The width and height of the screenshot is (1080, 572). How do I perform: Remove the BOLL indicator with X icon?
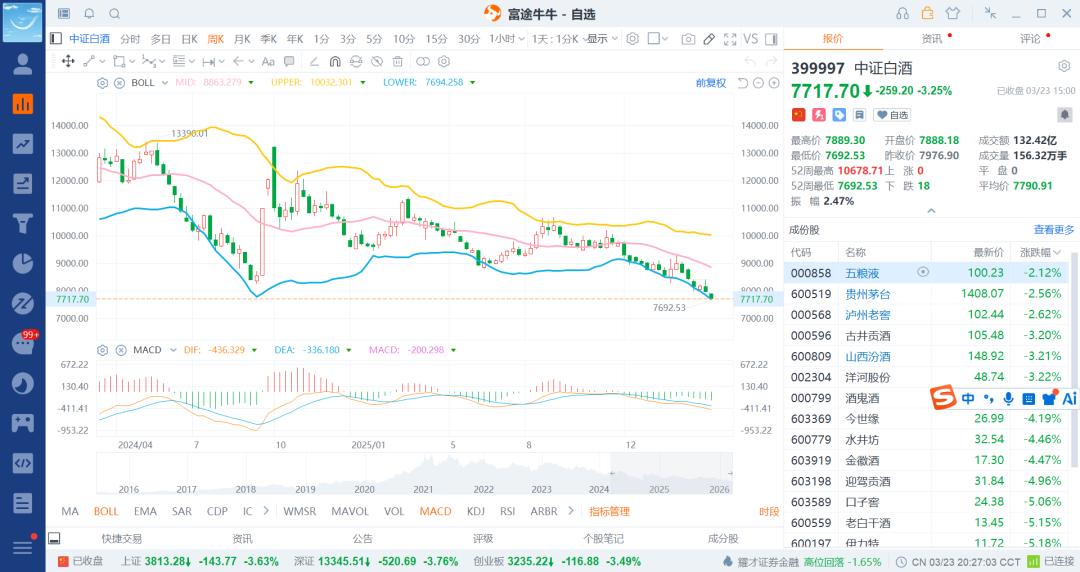coord(119,82)
